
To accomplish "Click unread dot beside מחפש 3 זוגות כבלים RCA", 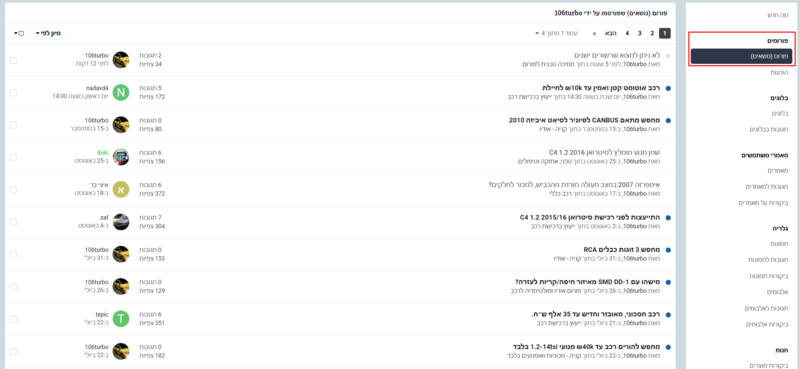I will coord(668,250).
